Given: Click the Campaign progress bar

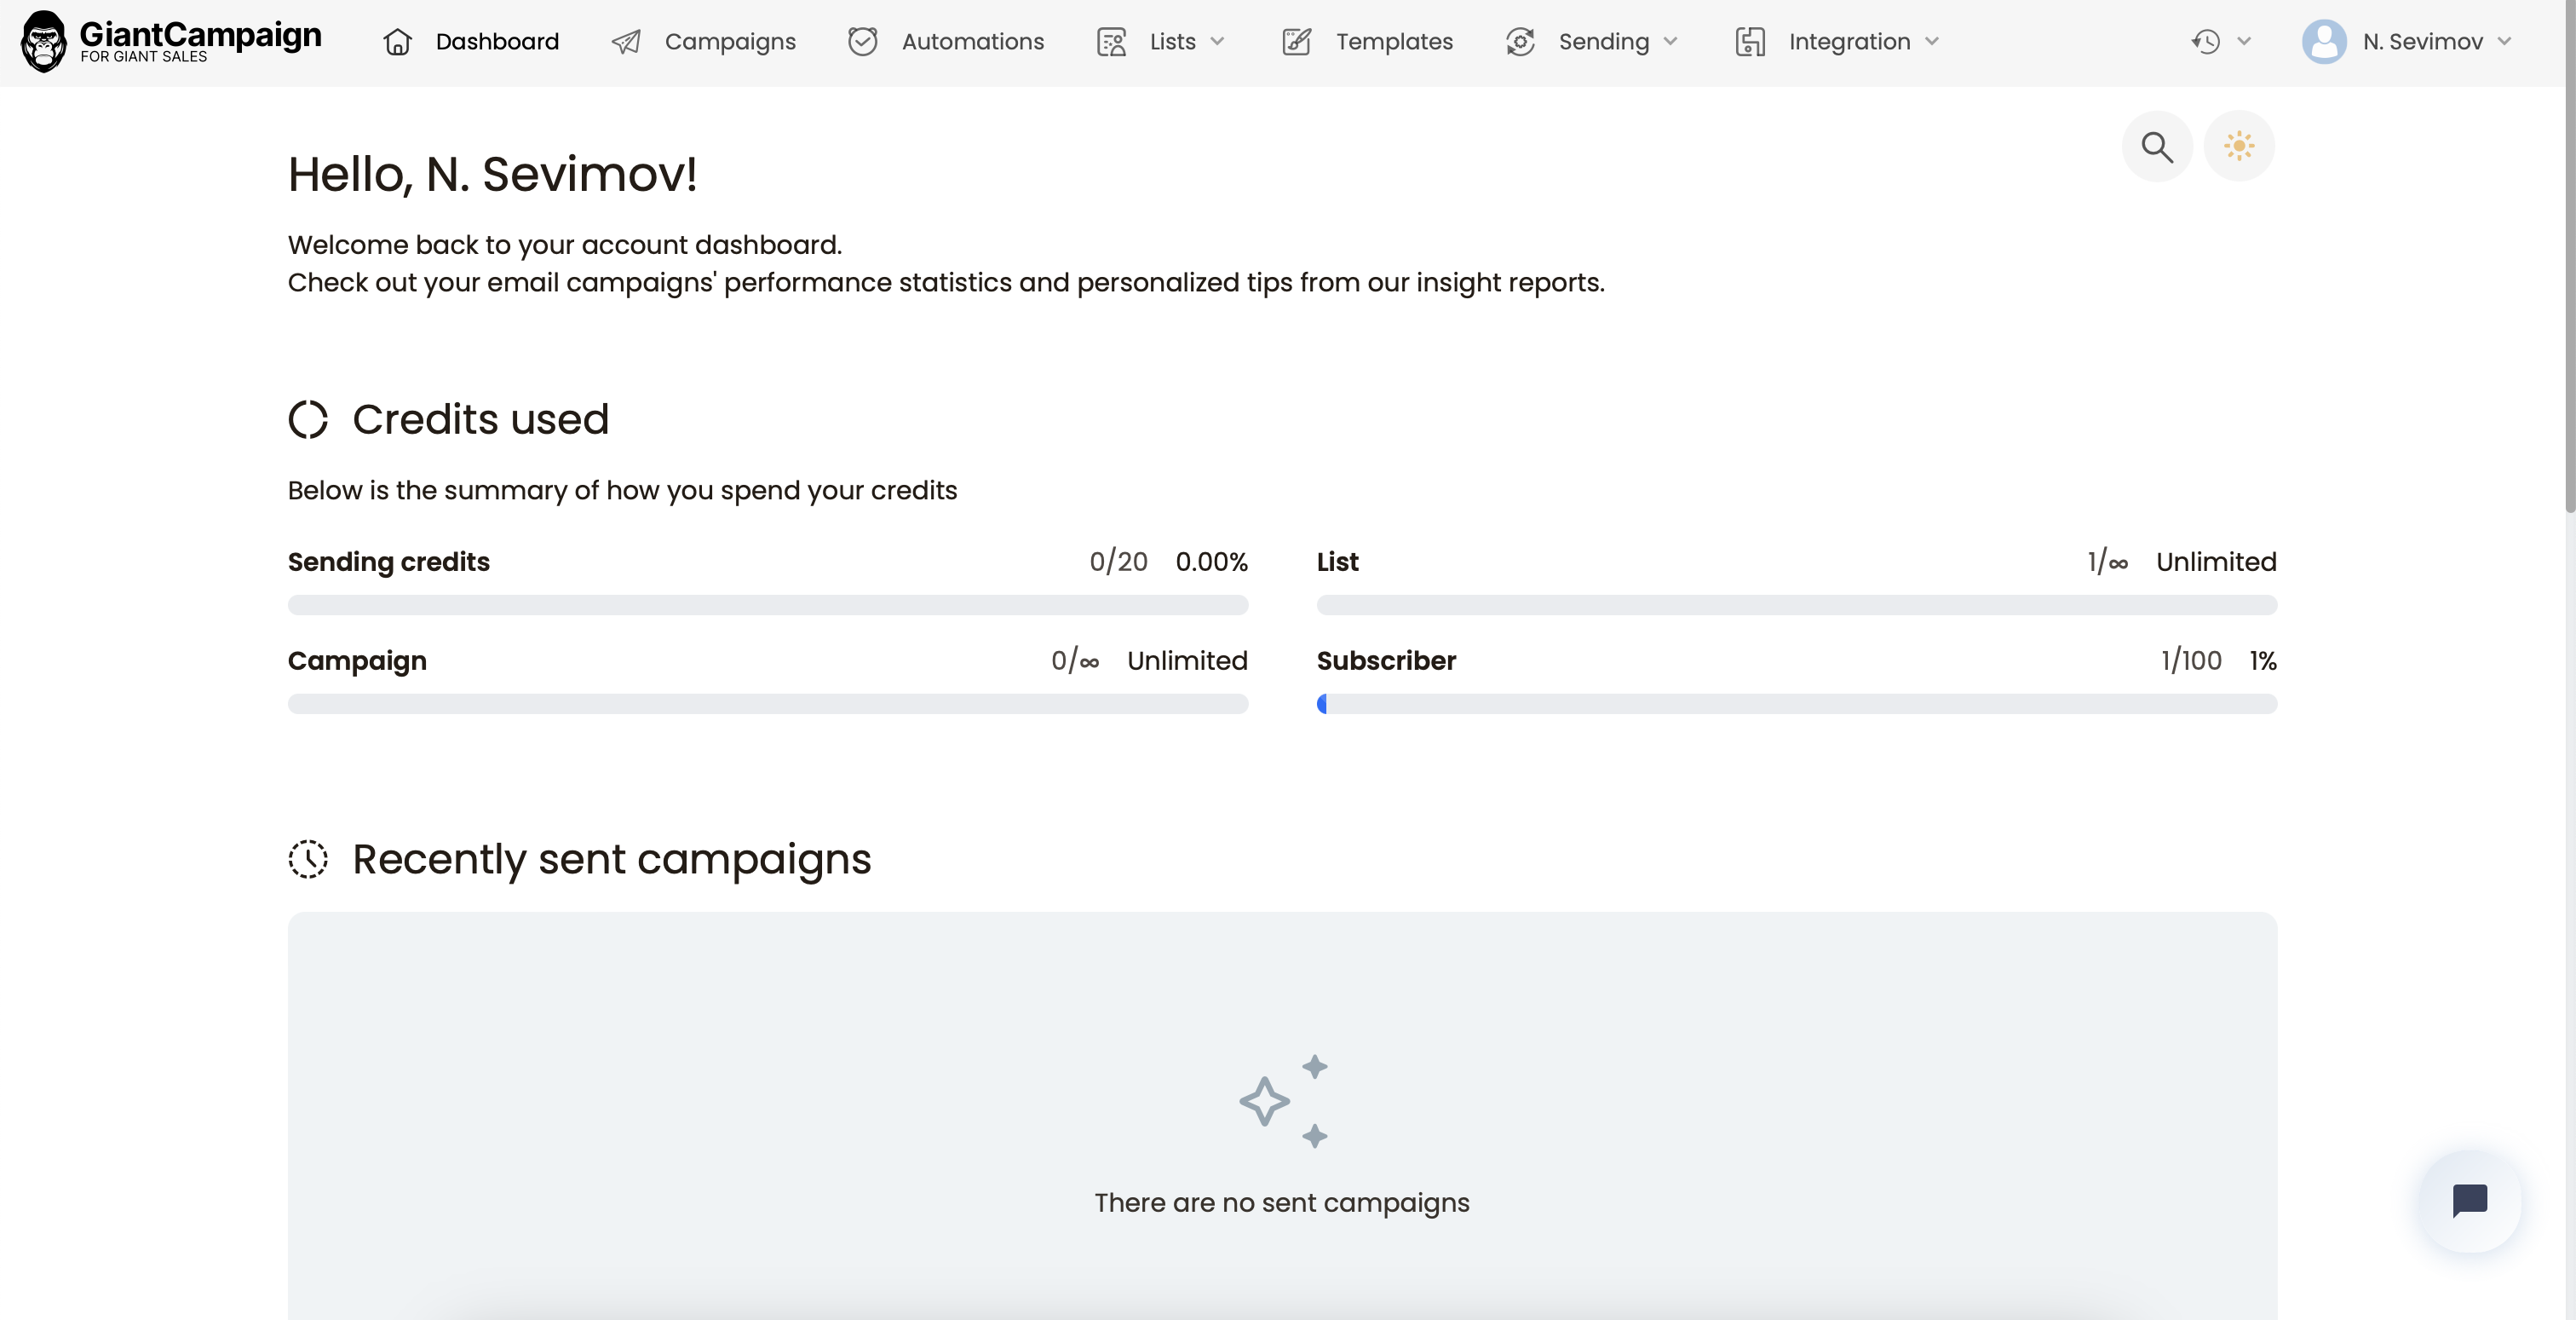Looking at the screenshot, I should (x=768, y=704).
